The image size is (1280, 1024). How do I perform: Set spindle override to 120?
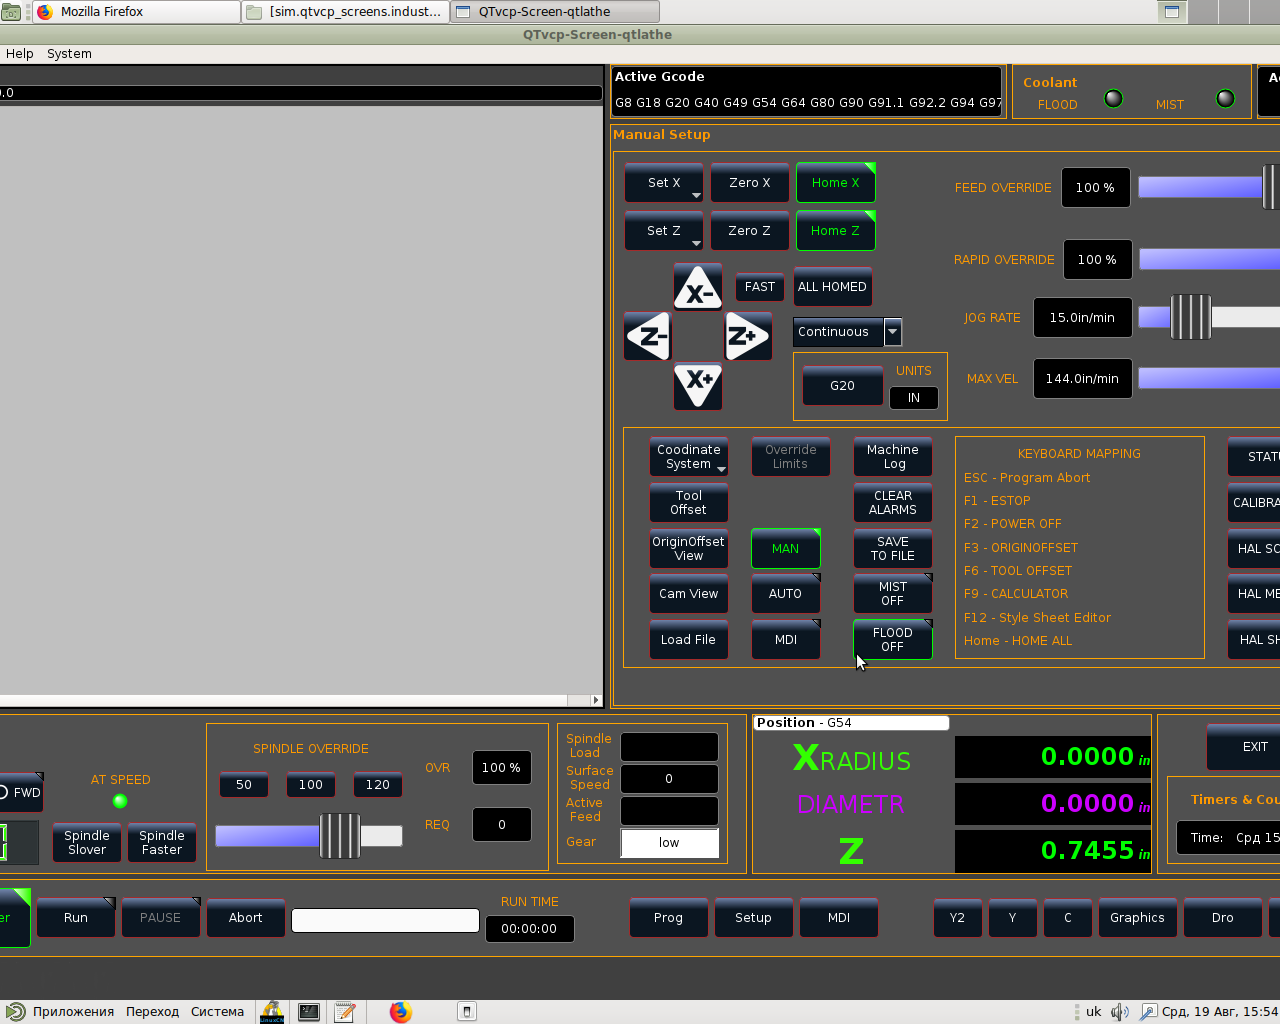378,785
